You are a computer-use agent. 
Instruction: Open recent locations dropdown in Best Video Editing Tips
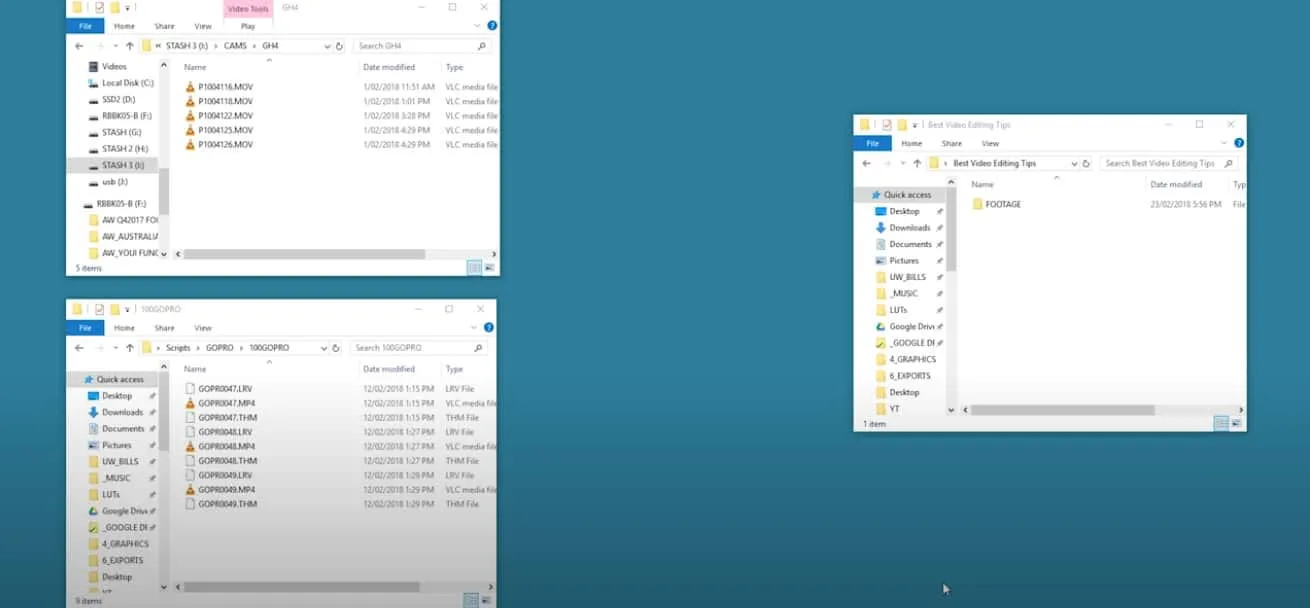tap(904, 163)
